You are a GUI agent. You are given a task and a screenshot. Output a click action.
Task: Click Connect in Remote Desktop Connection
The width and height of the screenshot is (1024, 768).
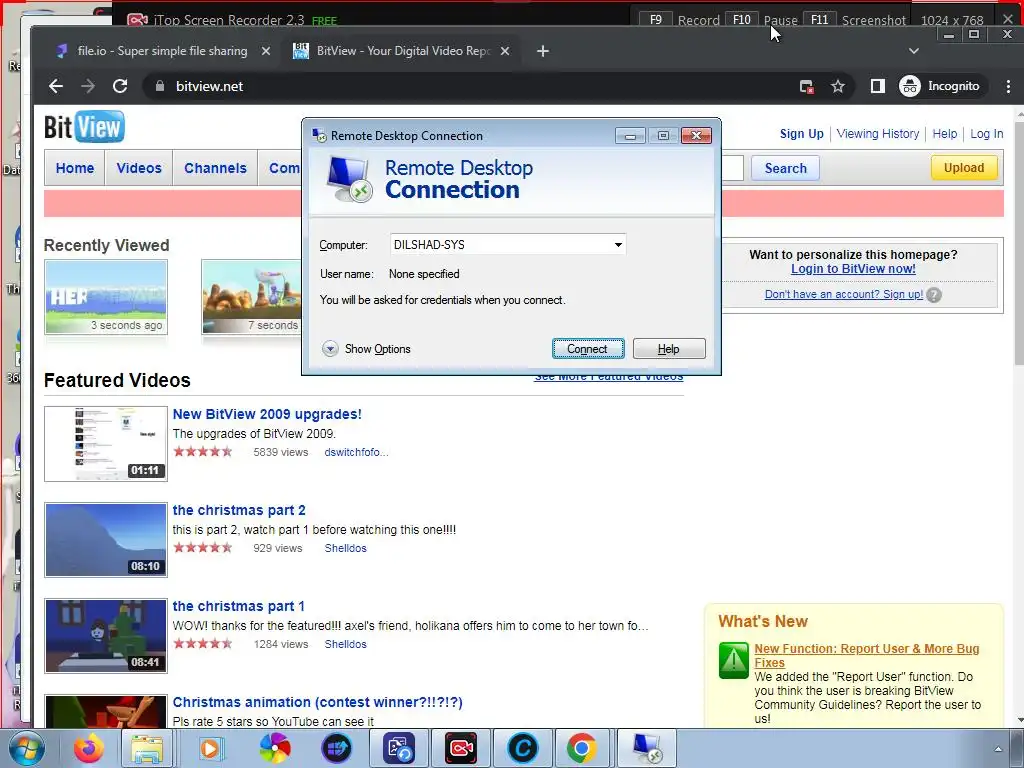pyautogui.click(x=588, y=349)
